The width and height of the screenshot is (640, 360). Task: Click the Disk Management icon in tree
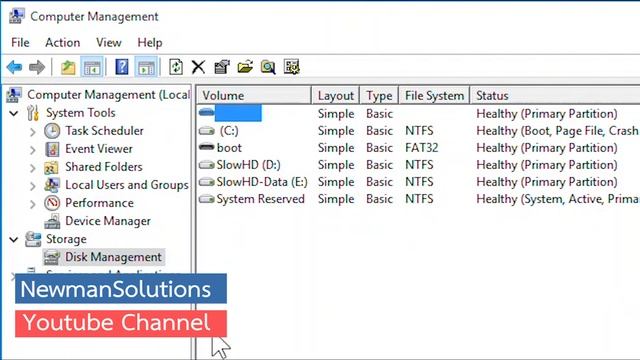[x=52, y=257]
